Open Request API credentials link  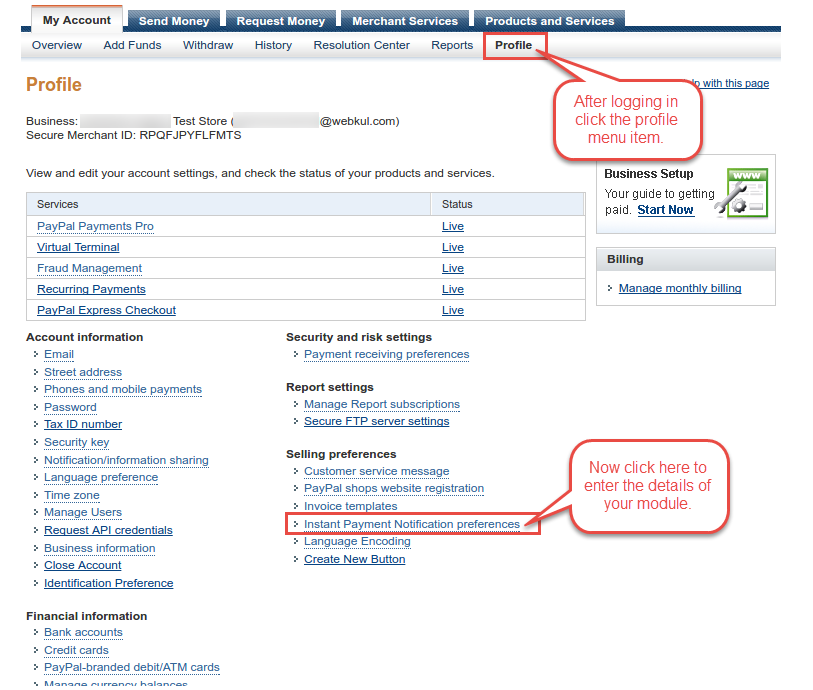pos(108,530)
